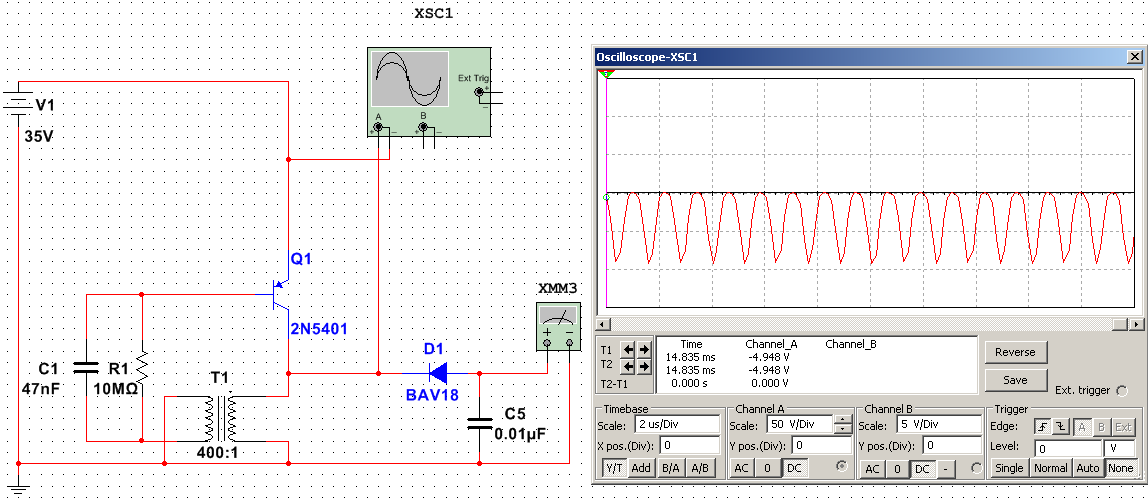The width and height of the screenshot is (1148, 503).
Task: Select rising edge trigger button
Action: [x=1042, y=426]
